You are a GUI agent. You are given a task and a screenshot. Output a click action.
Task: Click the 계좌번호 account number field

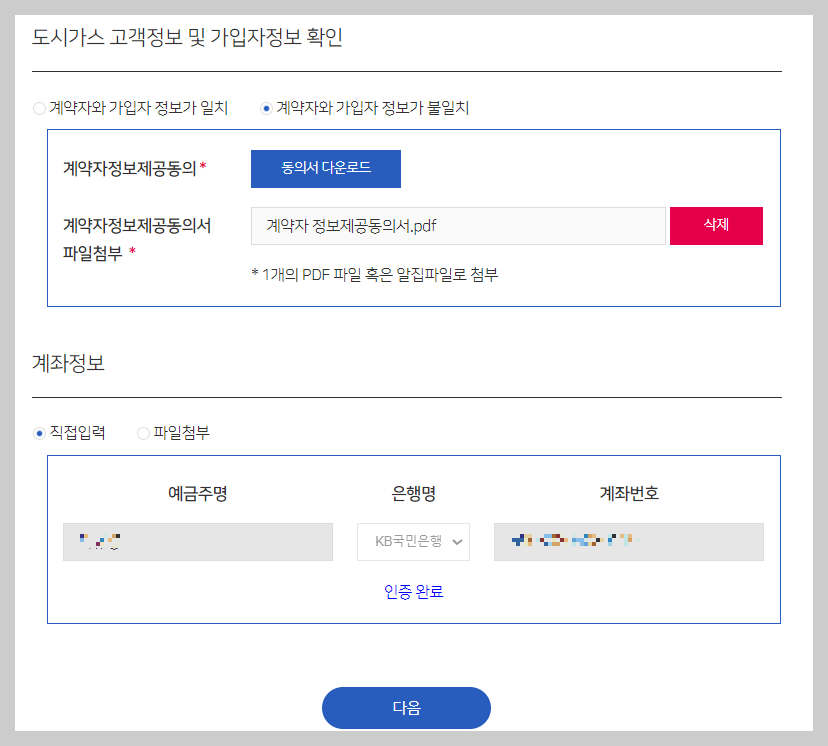click(628, 541)
